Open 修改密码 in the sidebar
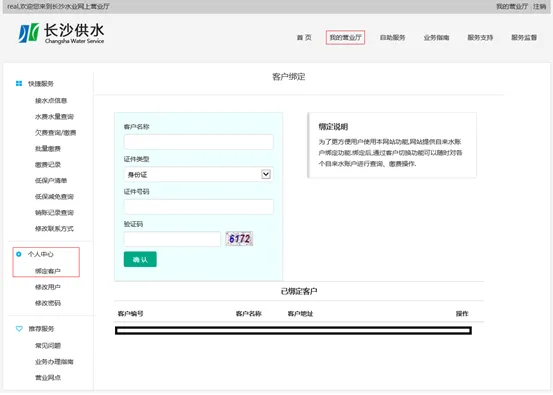553x395 pixels. (x=48, y=303)
